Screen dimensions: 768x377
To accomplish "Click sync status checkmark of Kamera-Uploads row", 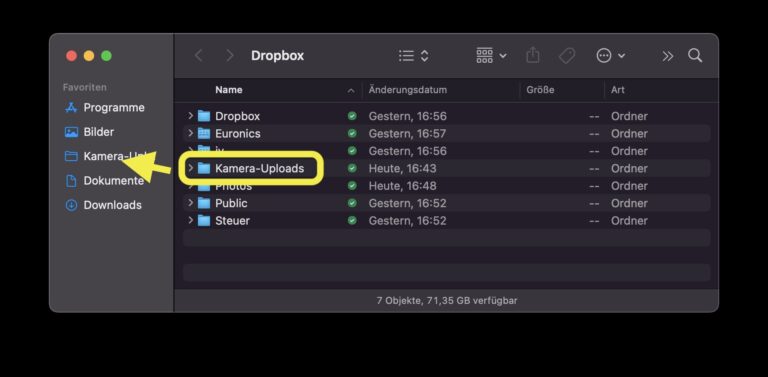I will click(352, 168).
